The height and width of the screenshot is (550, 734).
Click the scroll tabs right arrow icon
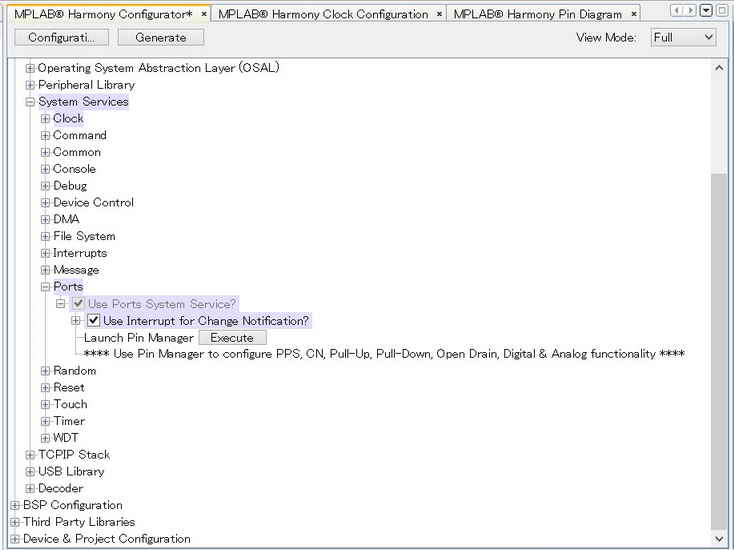691,10
